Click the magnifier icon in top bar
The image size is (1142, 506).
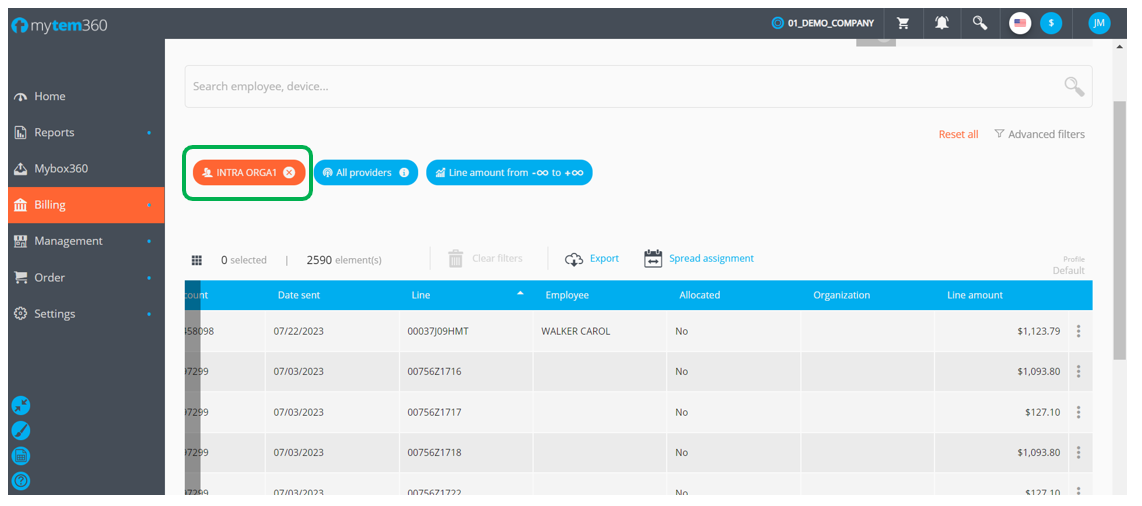point(980,23)
